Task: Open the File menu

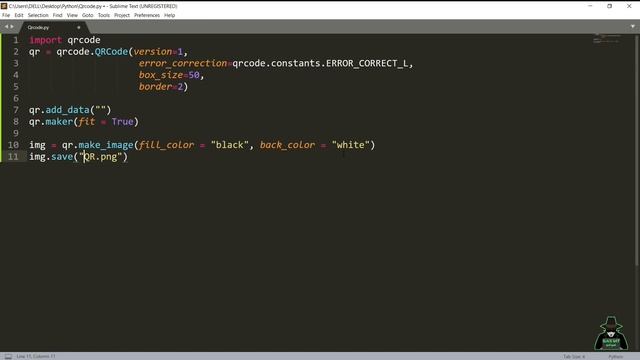Action: 6,15
